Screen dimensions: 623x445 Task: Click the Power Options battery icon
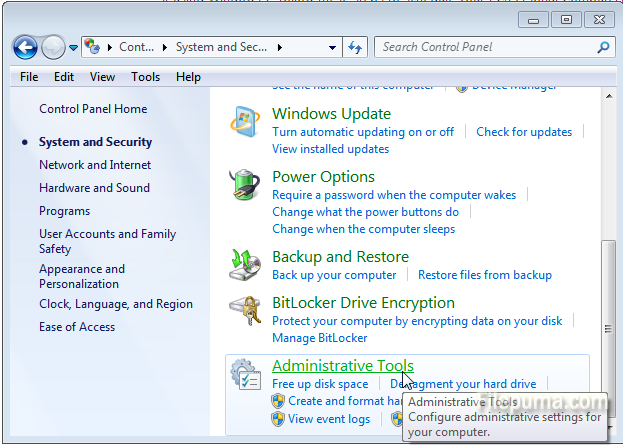(246, 186)
